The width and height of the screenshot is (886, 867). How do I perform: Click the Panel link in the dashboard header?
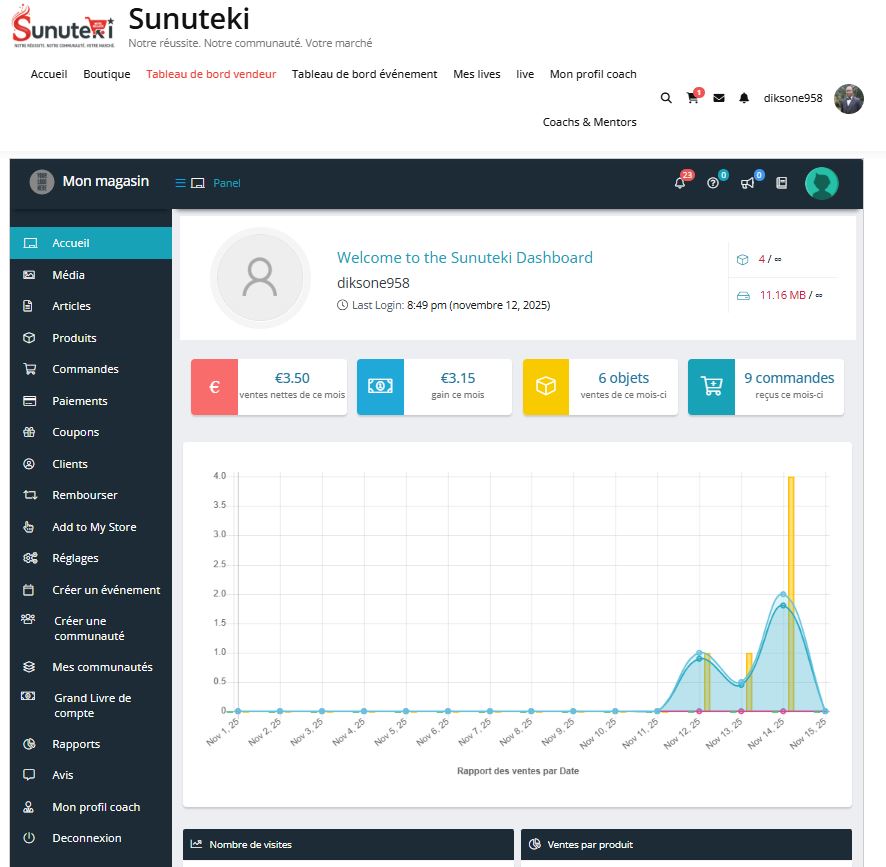point(227,183)
